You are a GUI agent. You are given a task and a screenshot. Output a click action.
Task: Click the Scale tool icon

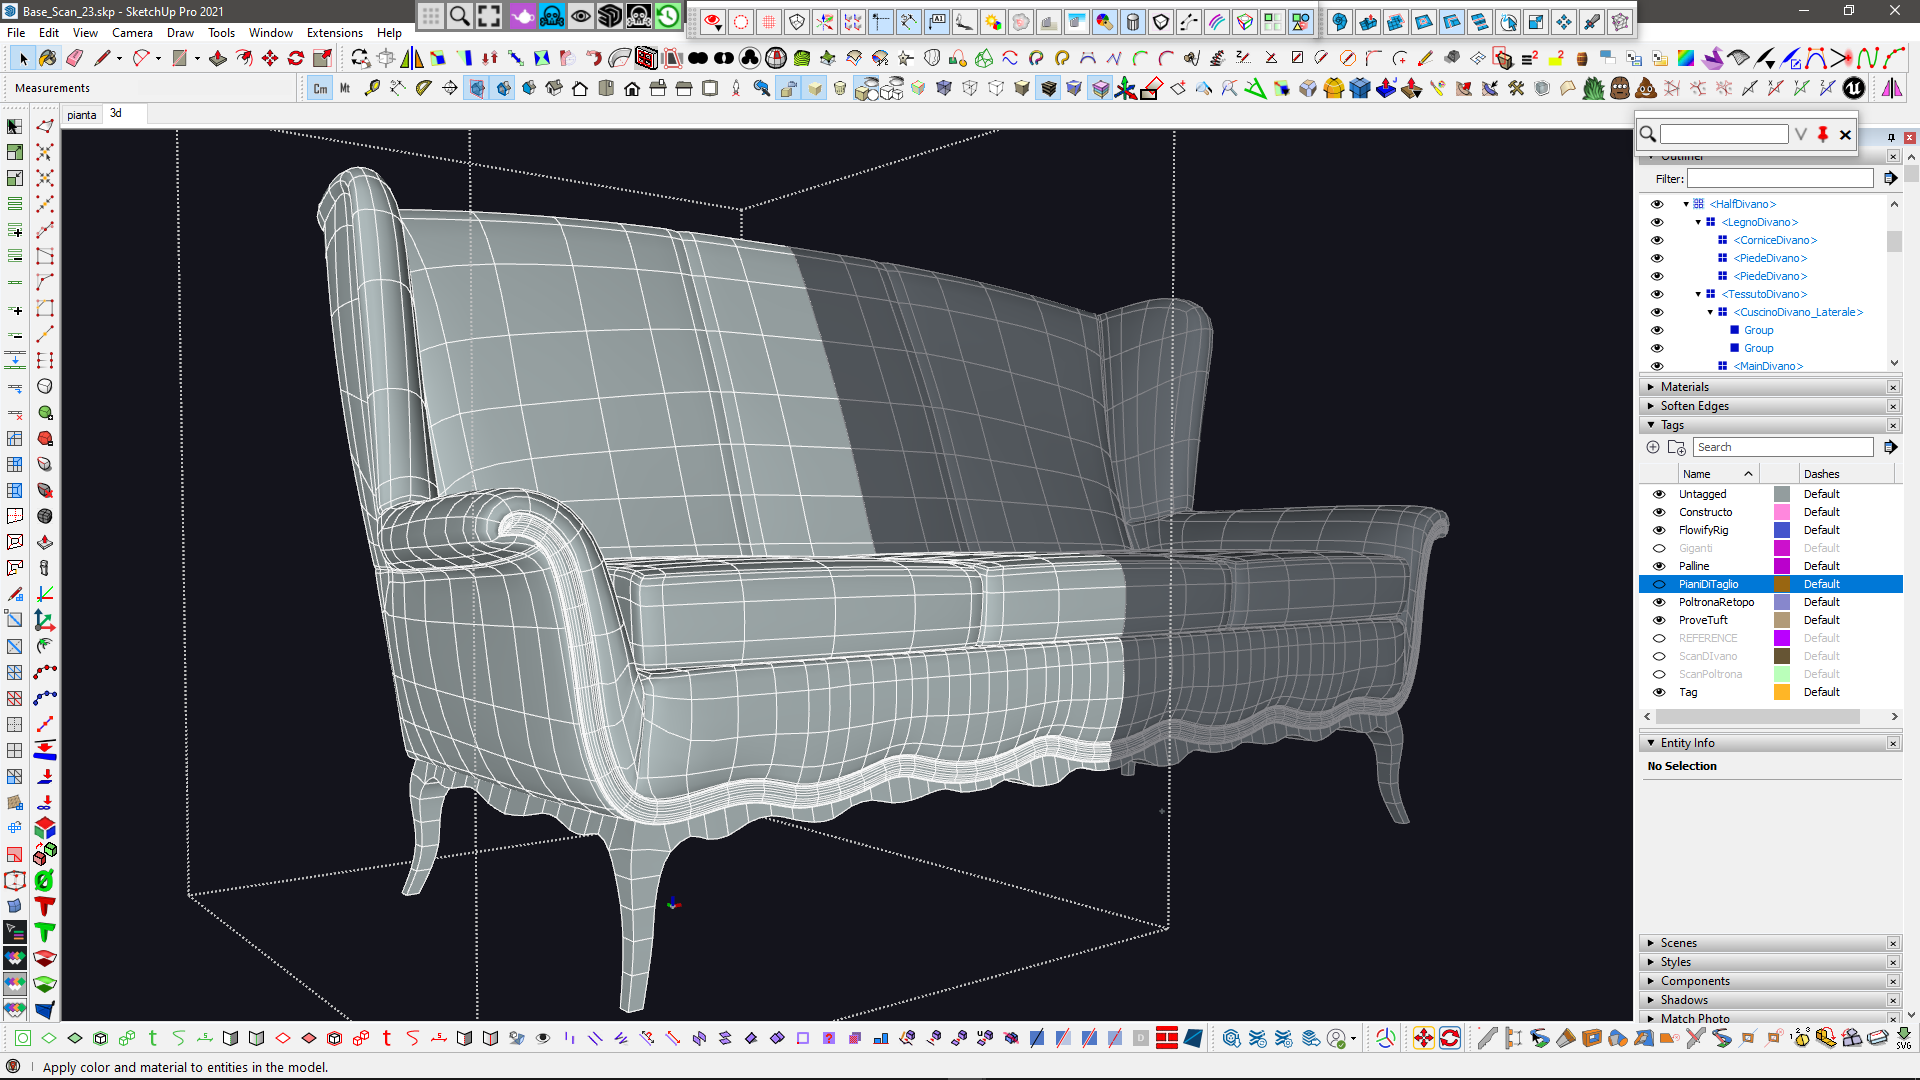click(322, 59)
